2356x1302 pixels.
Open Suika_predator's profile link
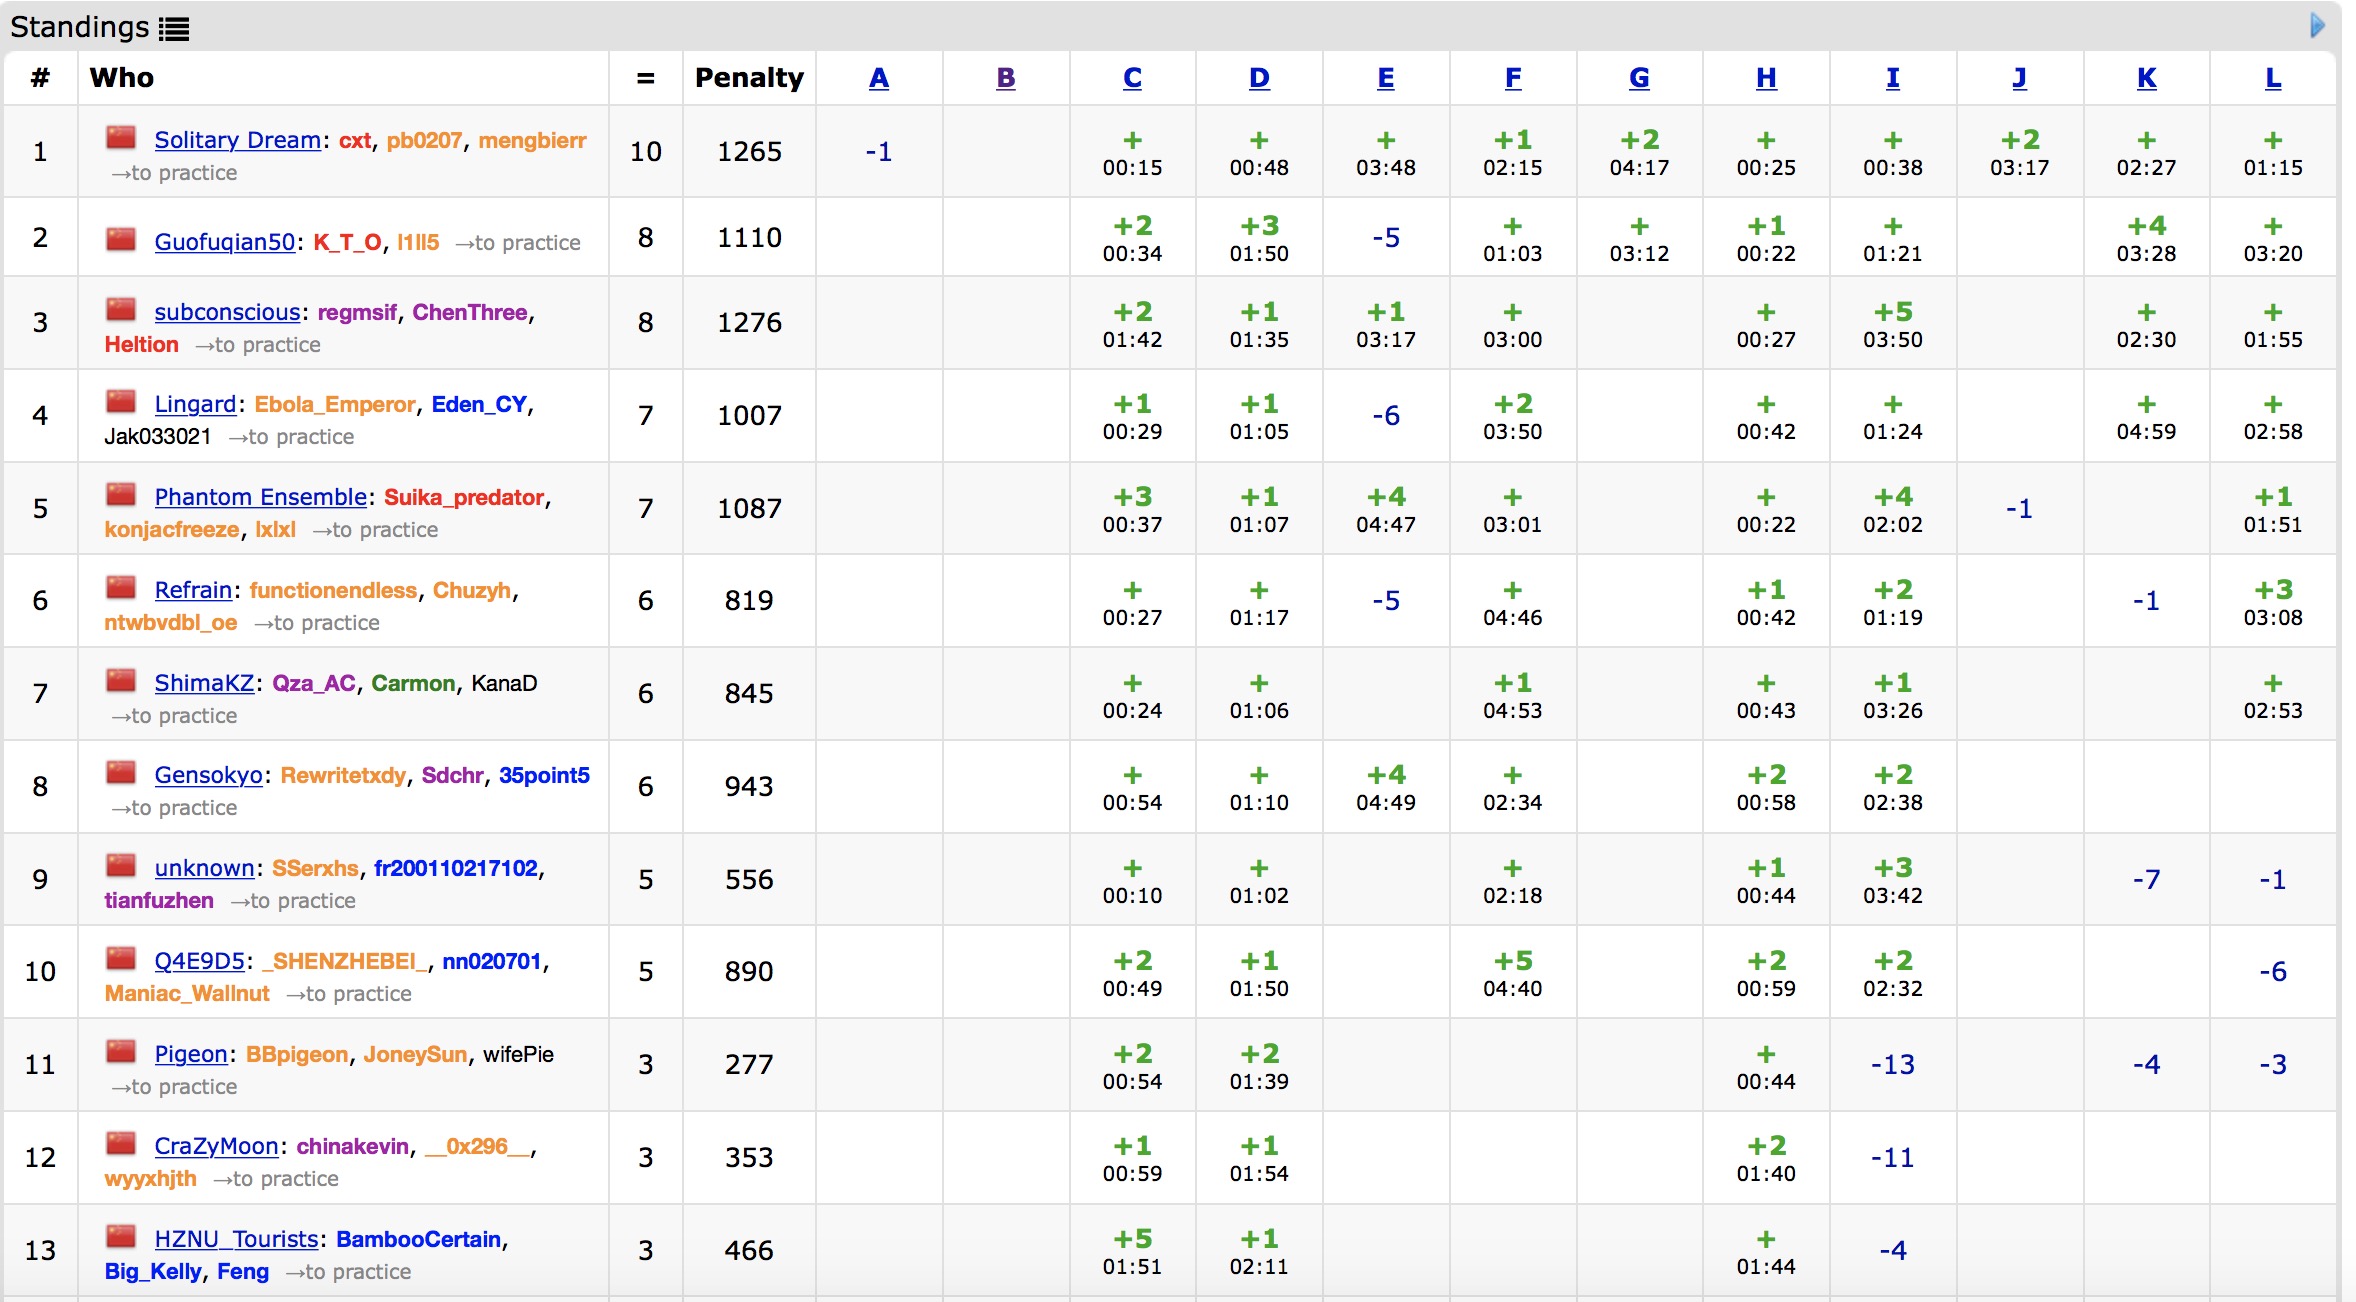pos(464,497)
